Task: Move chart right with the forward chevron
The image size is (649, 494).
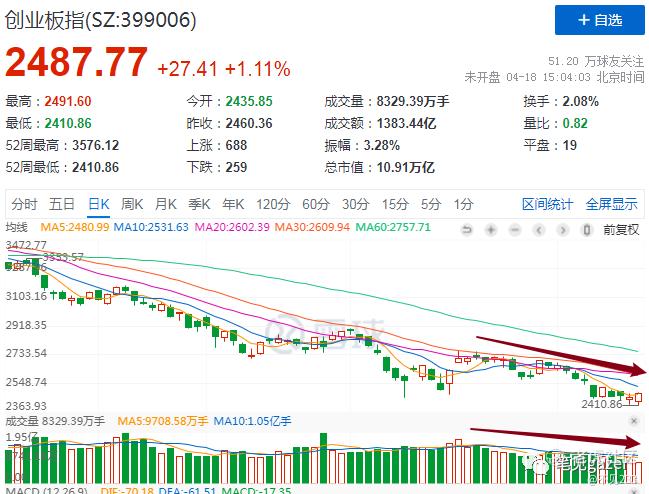Action: point(563,230)
